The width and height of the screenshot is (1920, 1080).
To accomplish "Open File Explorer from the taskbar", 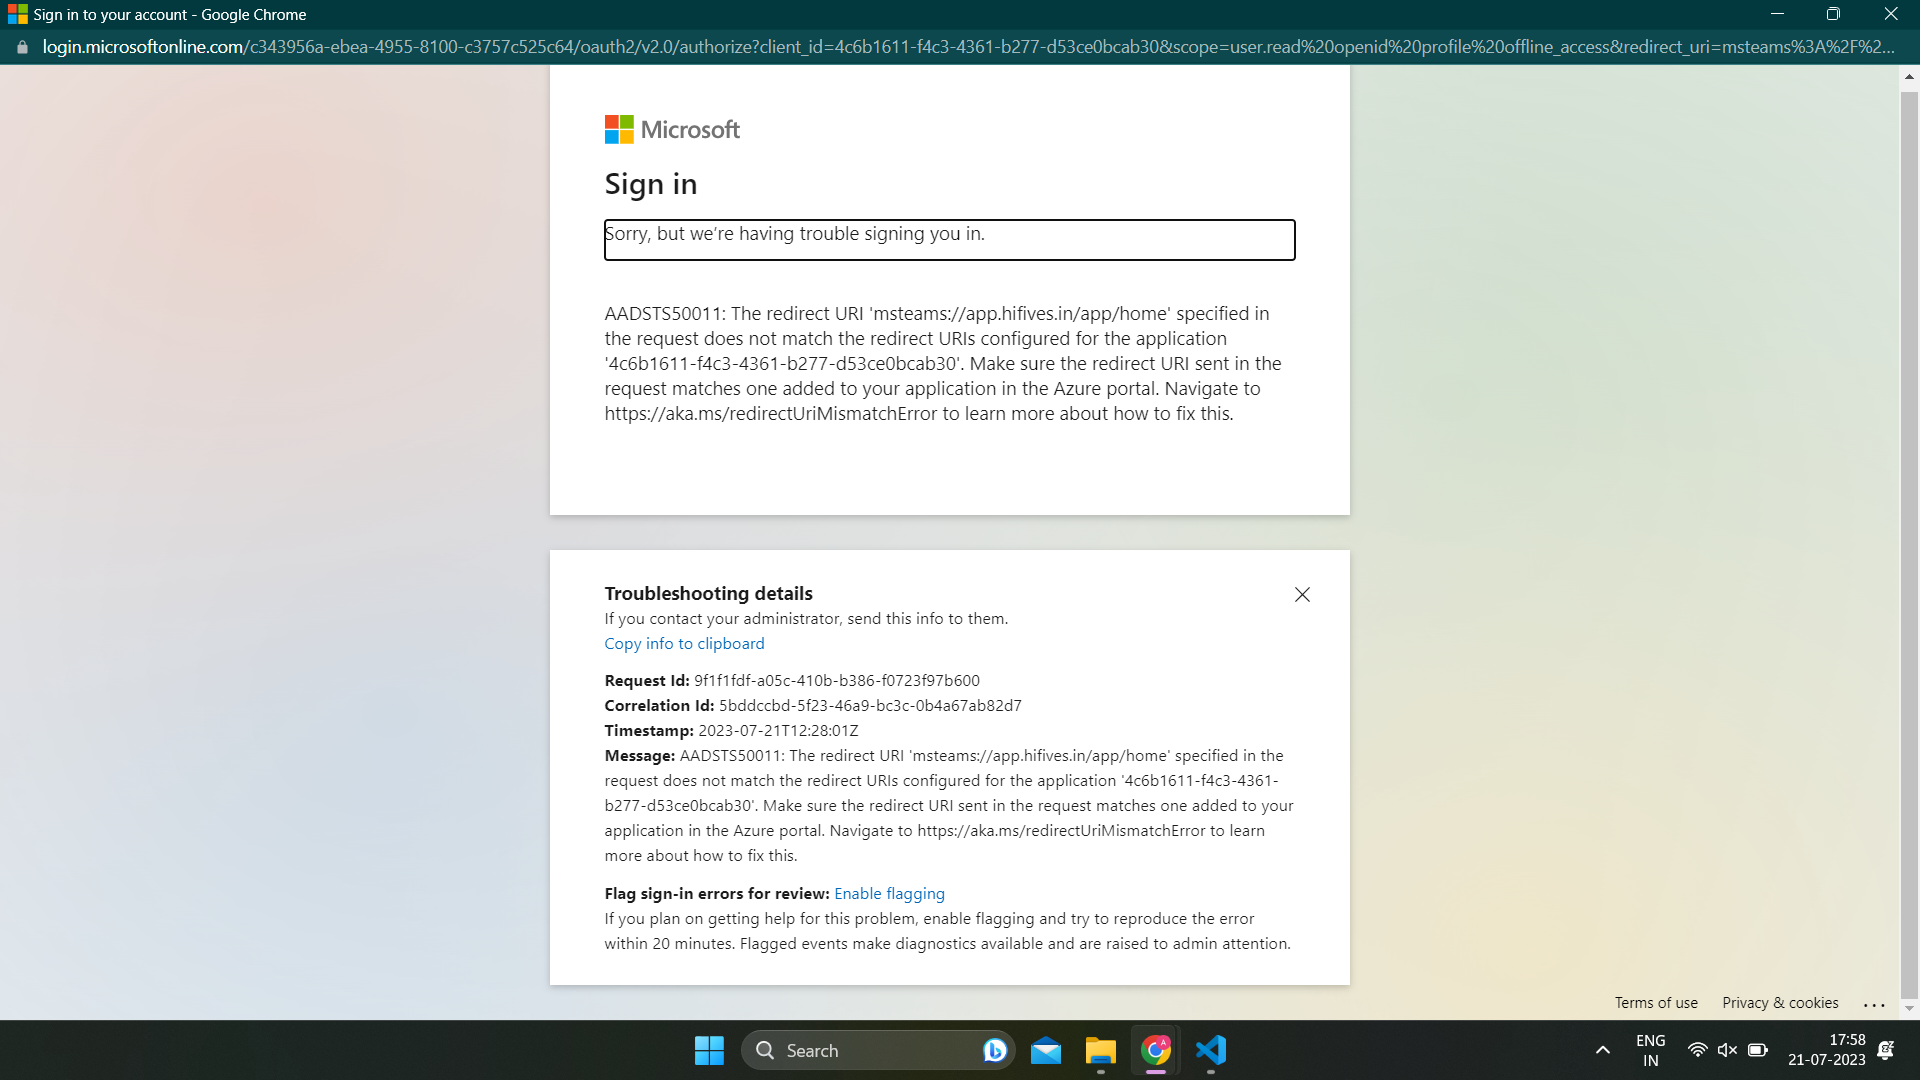I will pyautogui.click(x=1100, y=1050).
